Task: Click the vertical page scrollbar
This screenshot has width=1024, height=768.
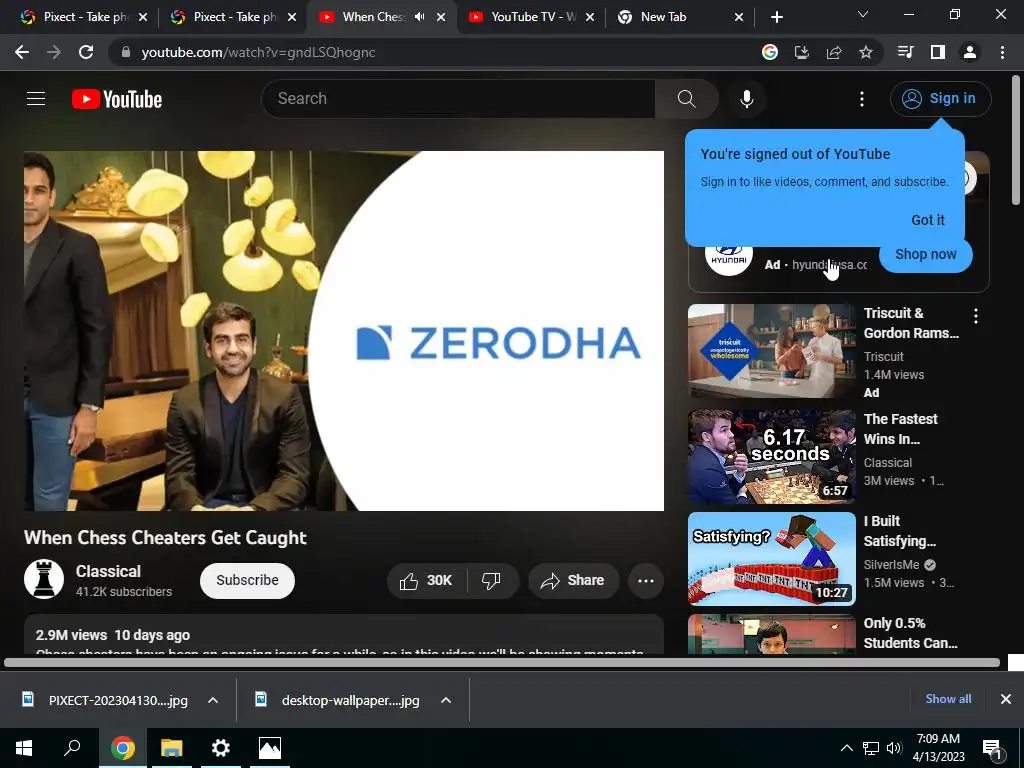Action: [x=1016, y=140]
